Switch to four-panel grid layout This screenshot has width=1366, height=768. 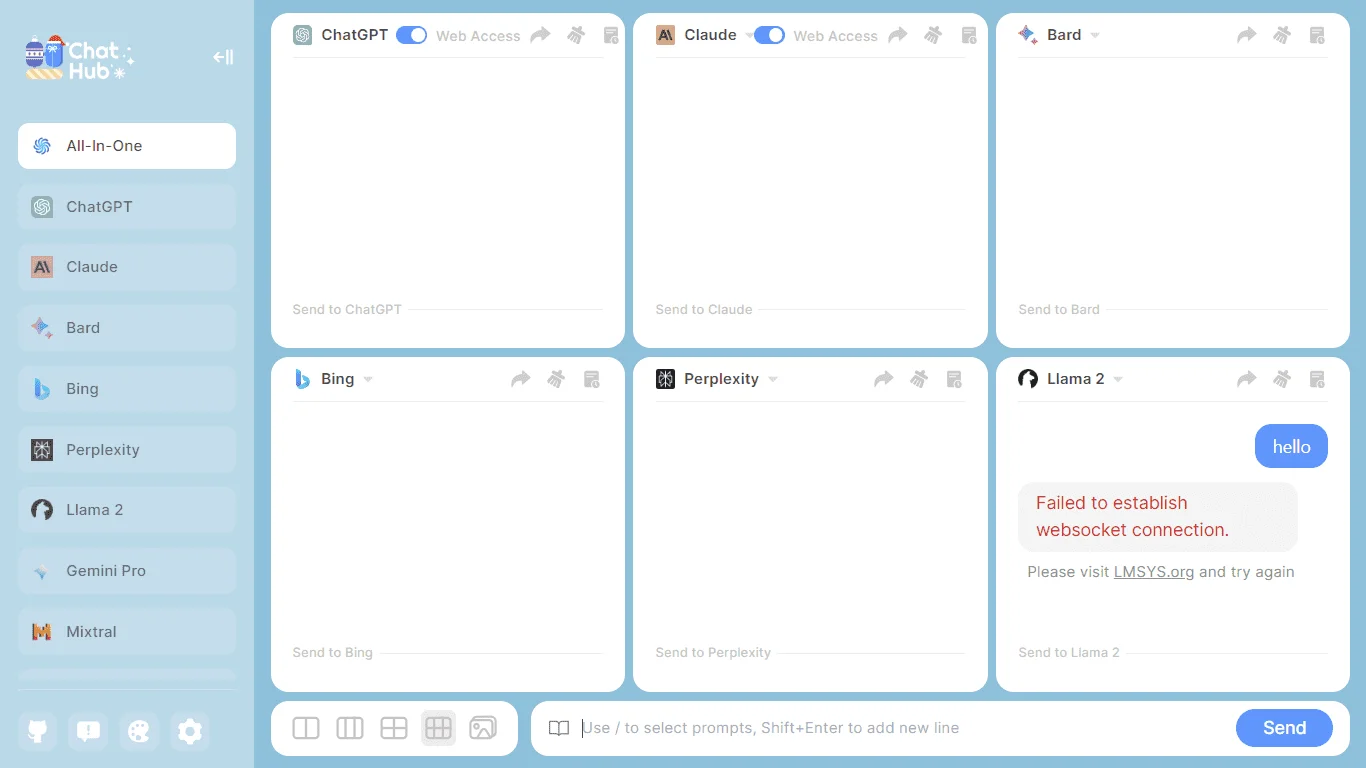click(394, 728)
